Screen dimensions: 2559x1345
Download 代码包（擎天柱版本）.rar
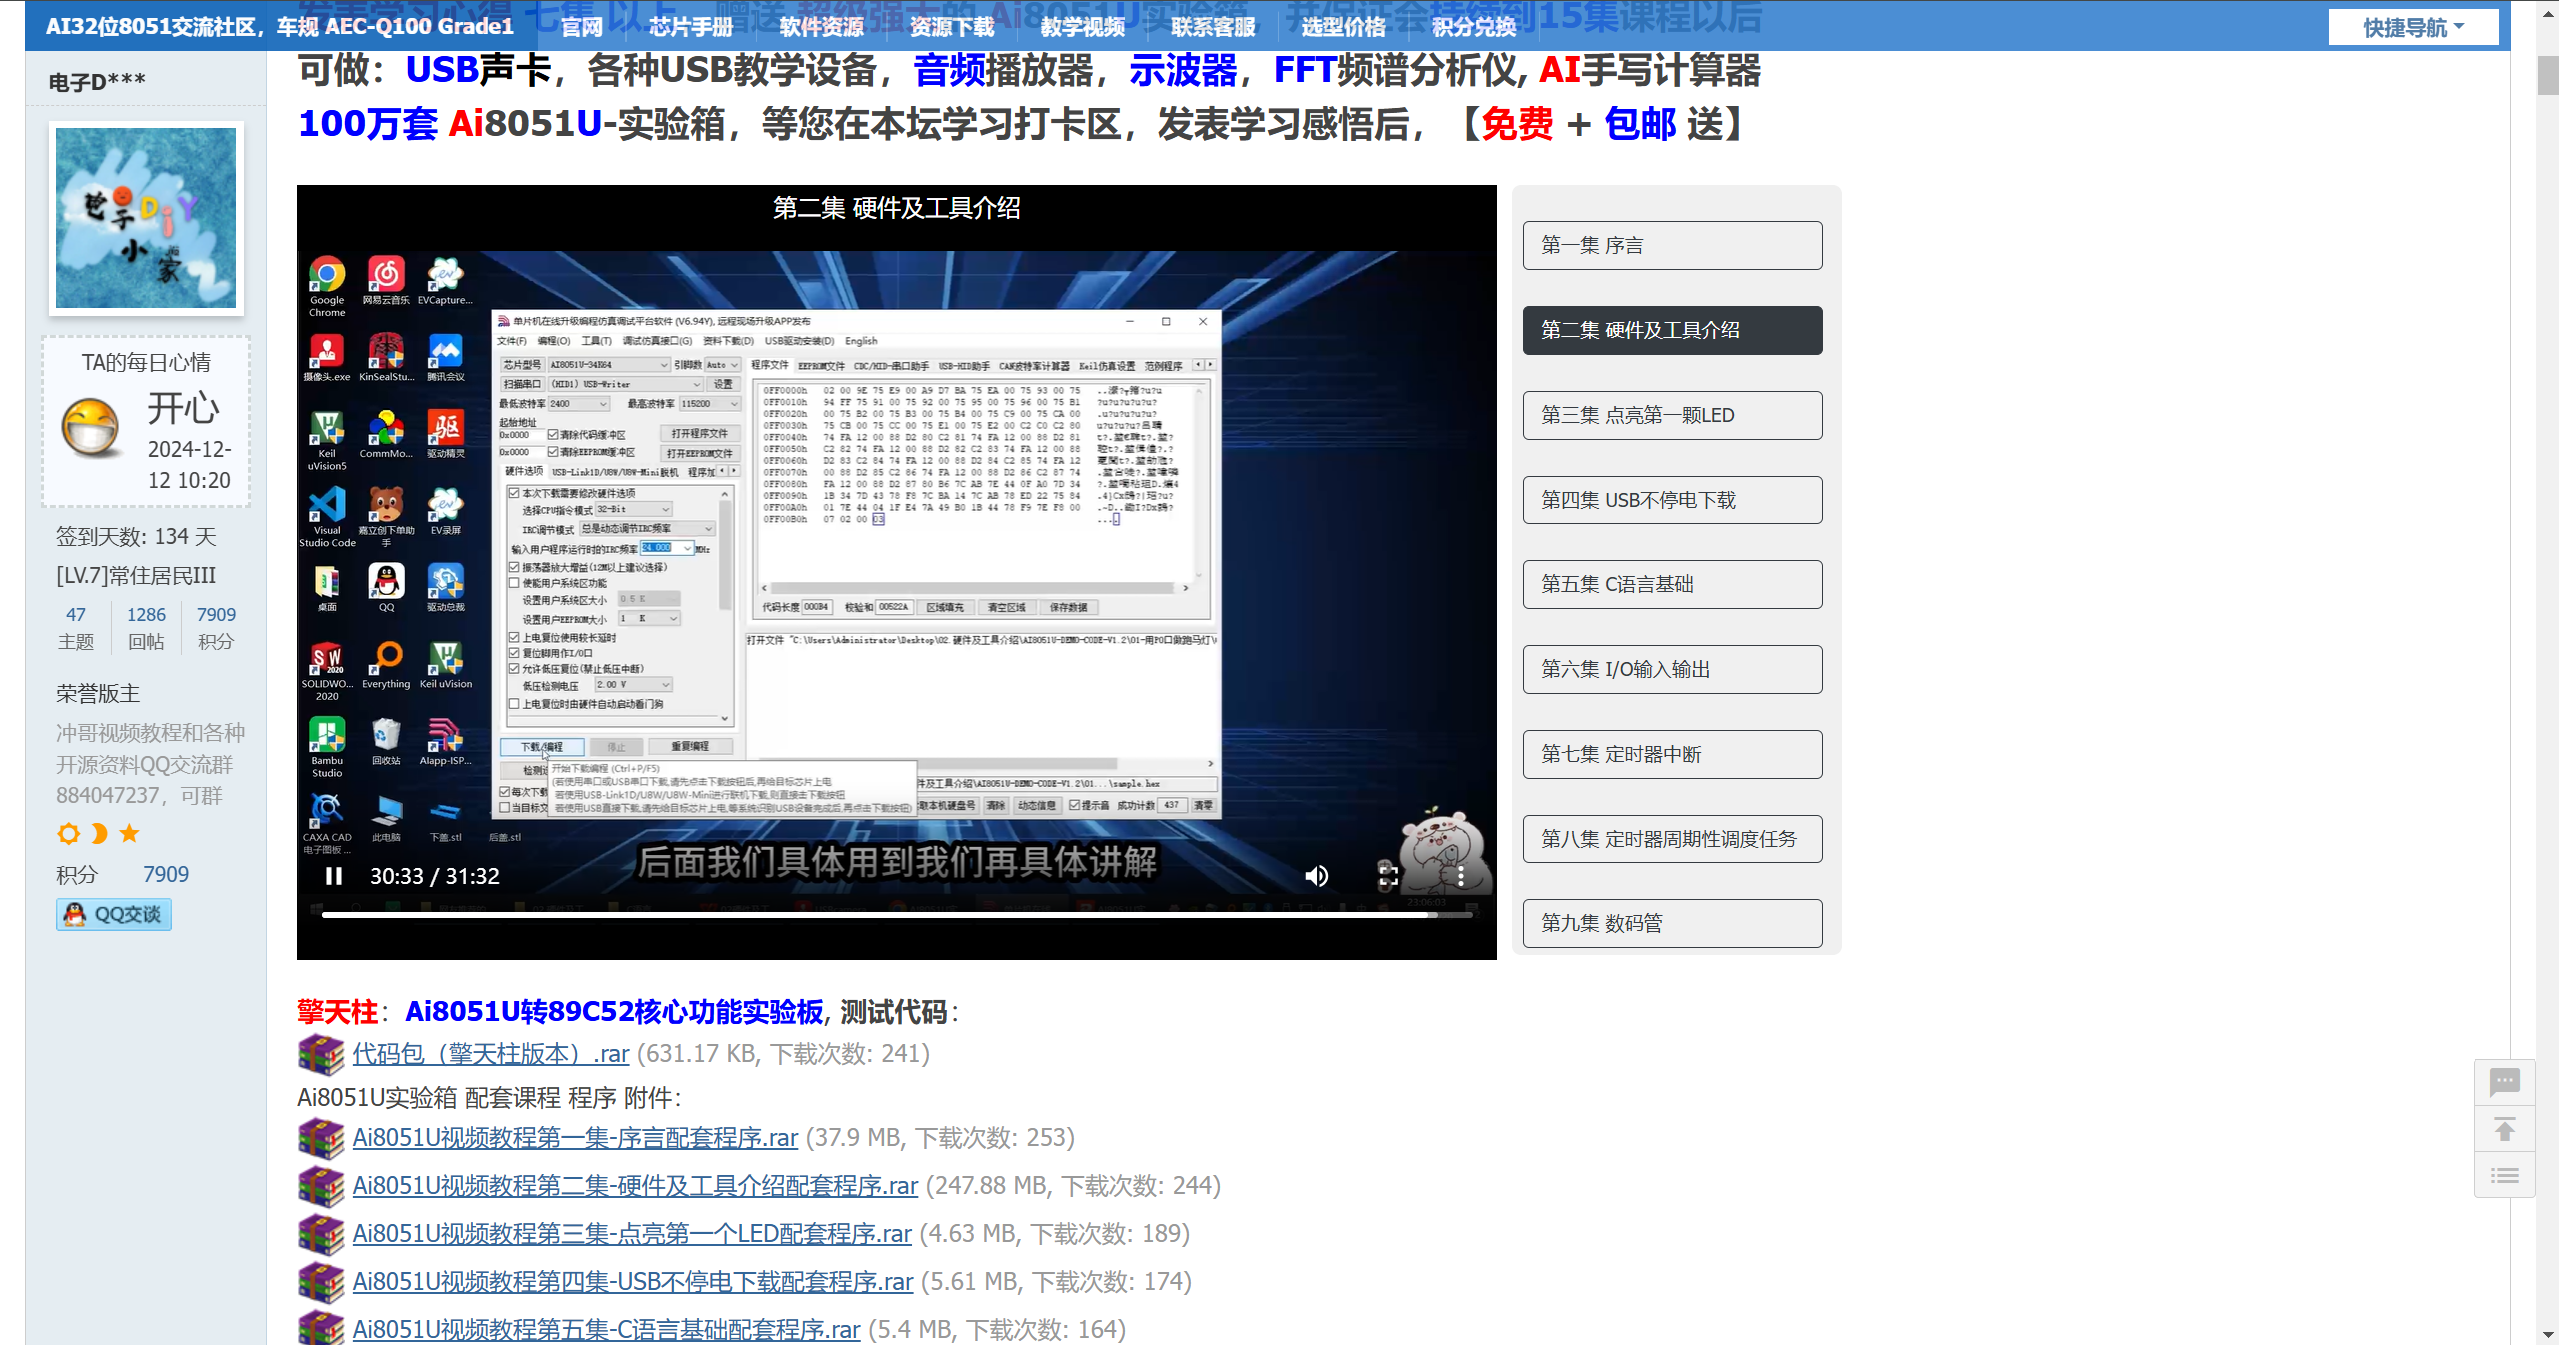pyautogui.click(x=490, y=1054)
